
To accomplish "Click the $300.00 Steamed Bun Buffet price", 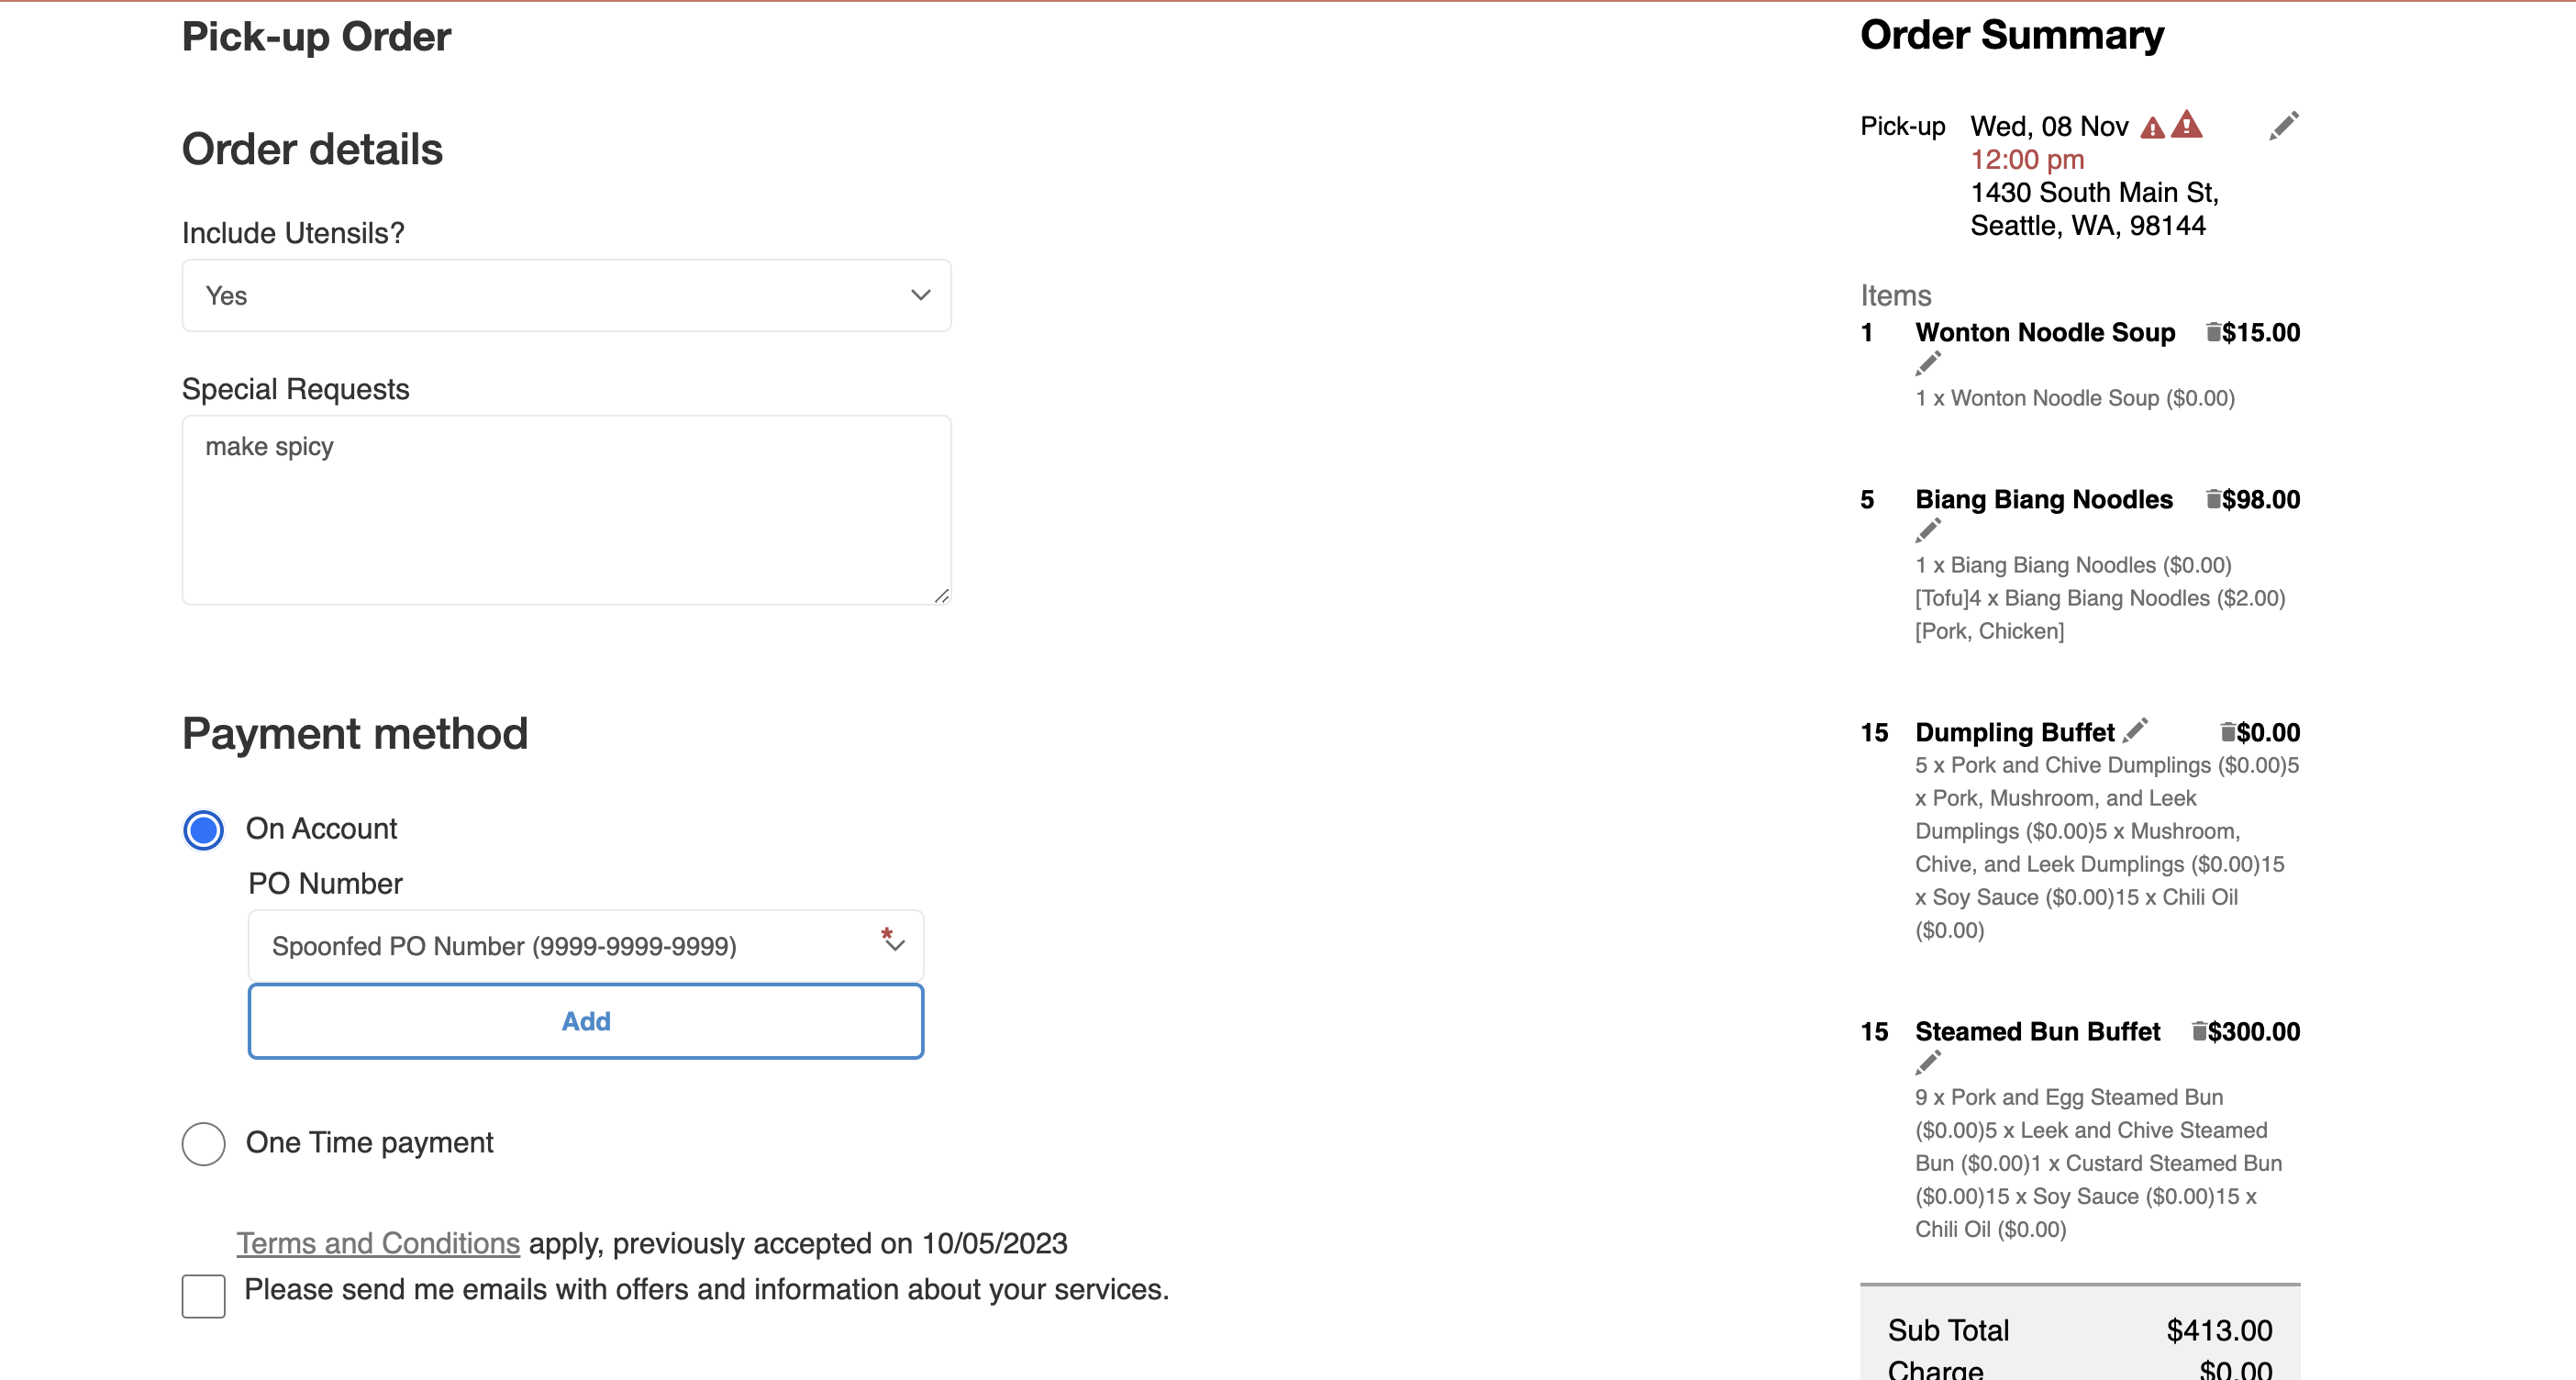I will click(x=2253, y=1031).
